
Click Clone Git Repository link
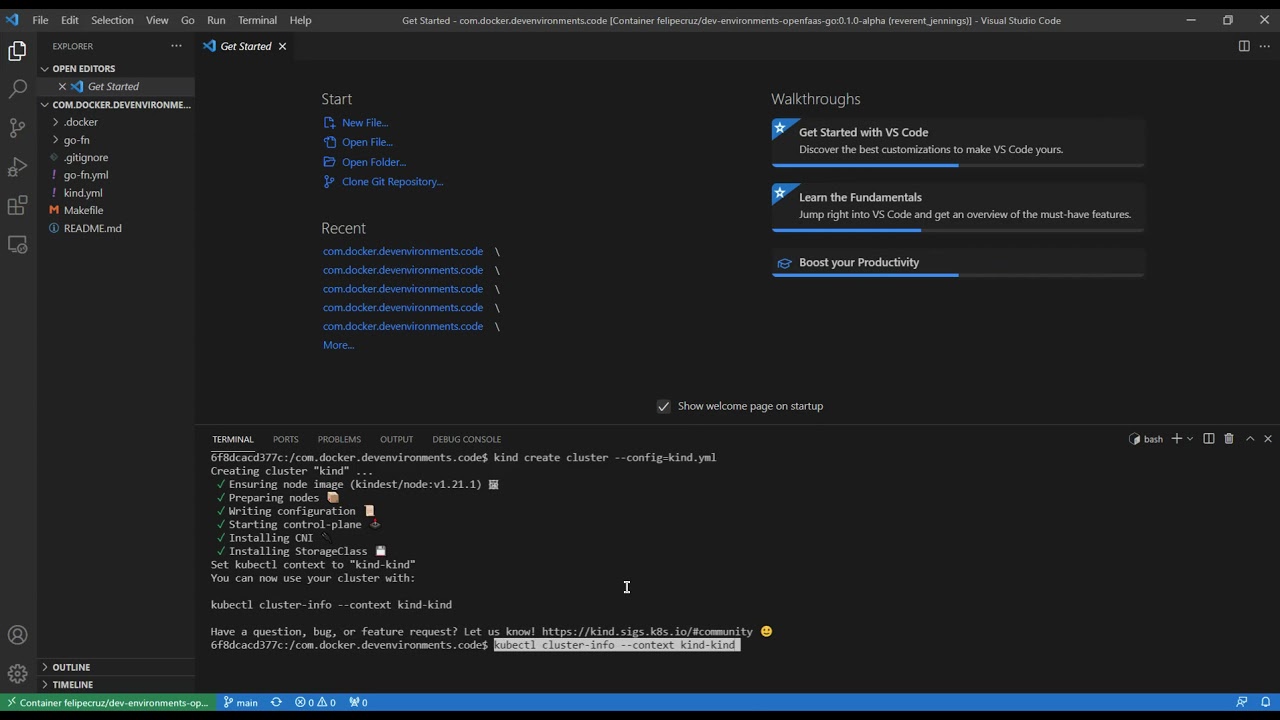[x=392, y=182]
